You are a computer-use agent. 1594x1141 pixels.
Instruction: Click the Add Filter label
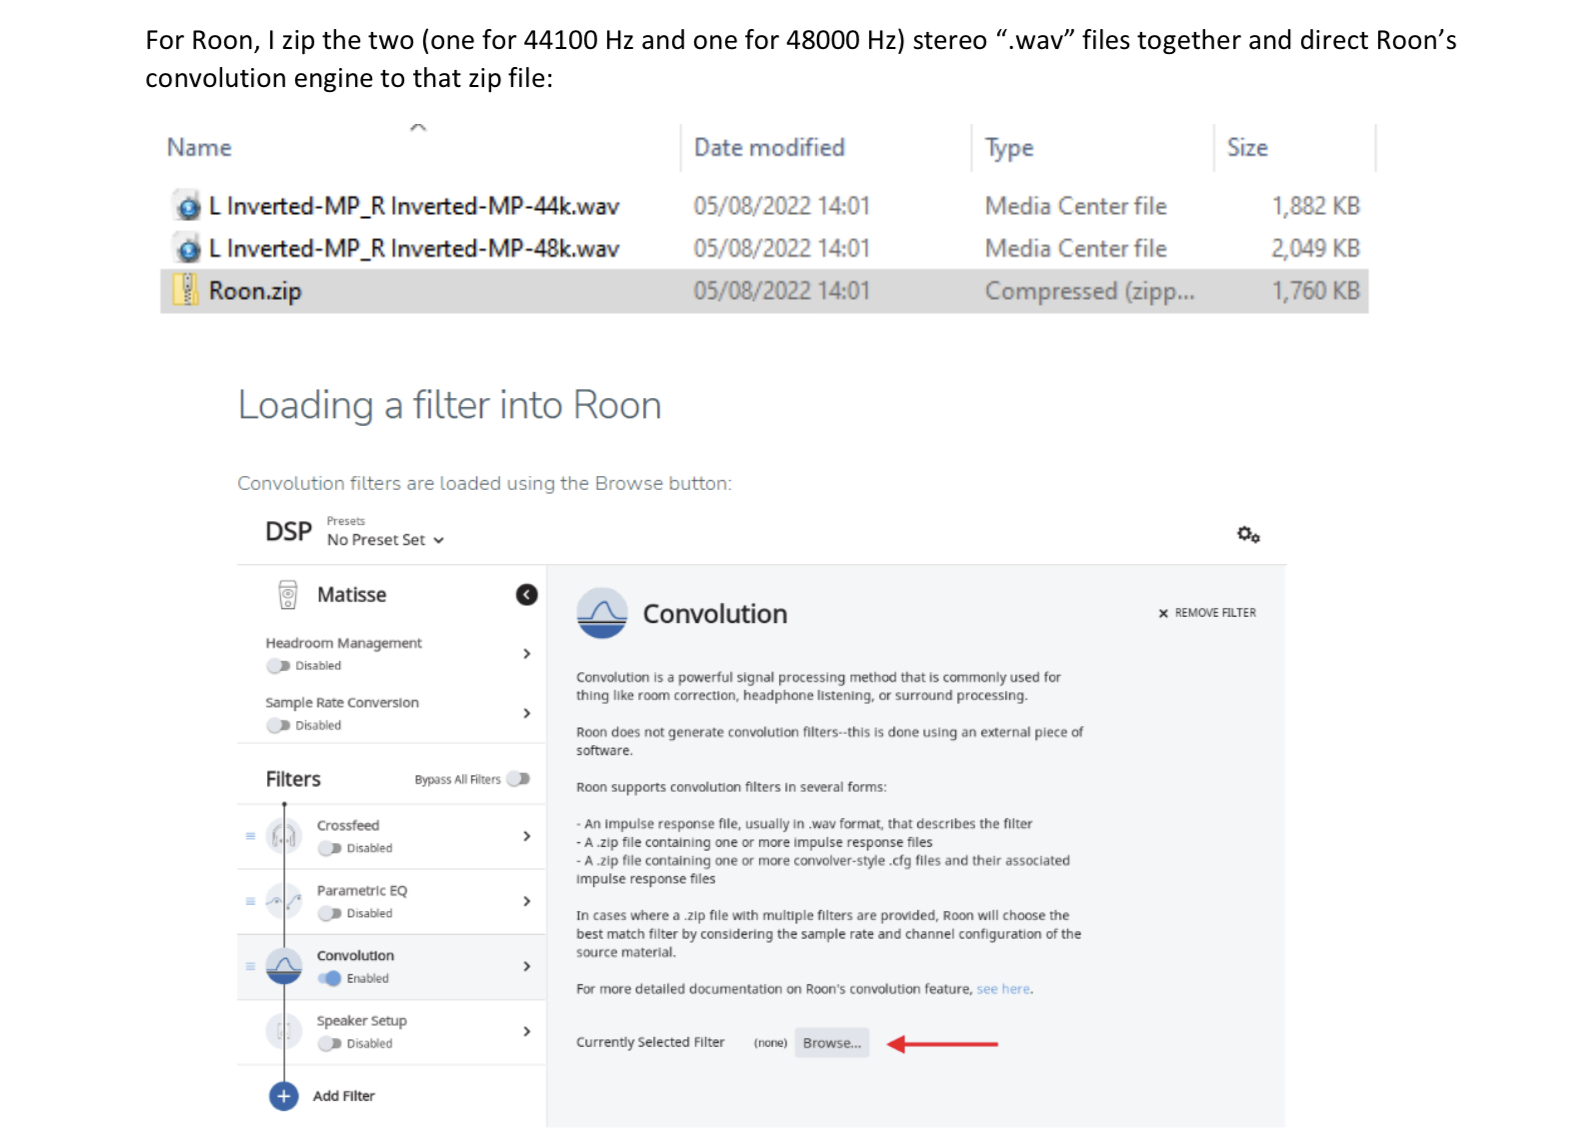343,1097
